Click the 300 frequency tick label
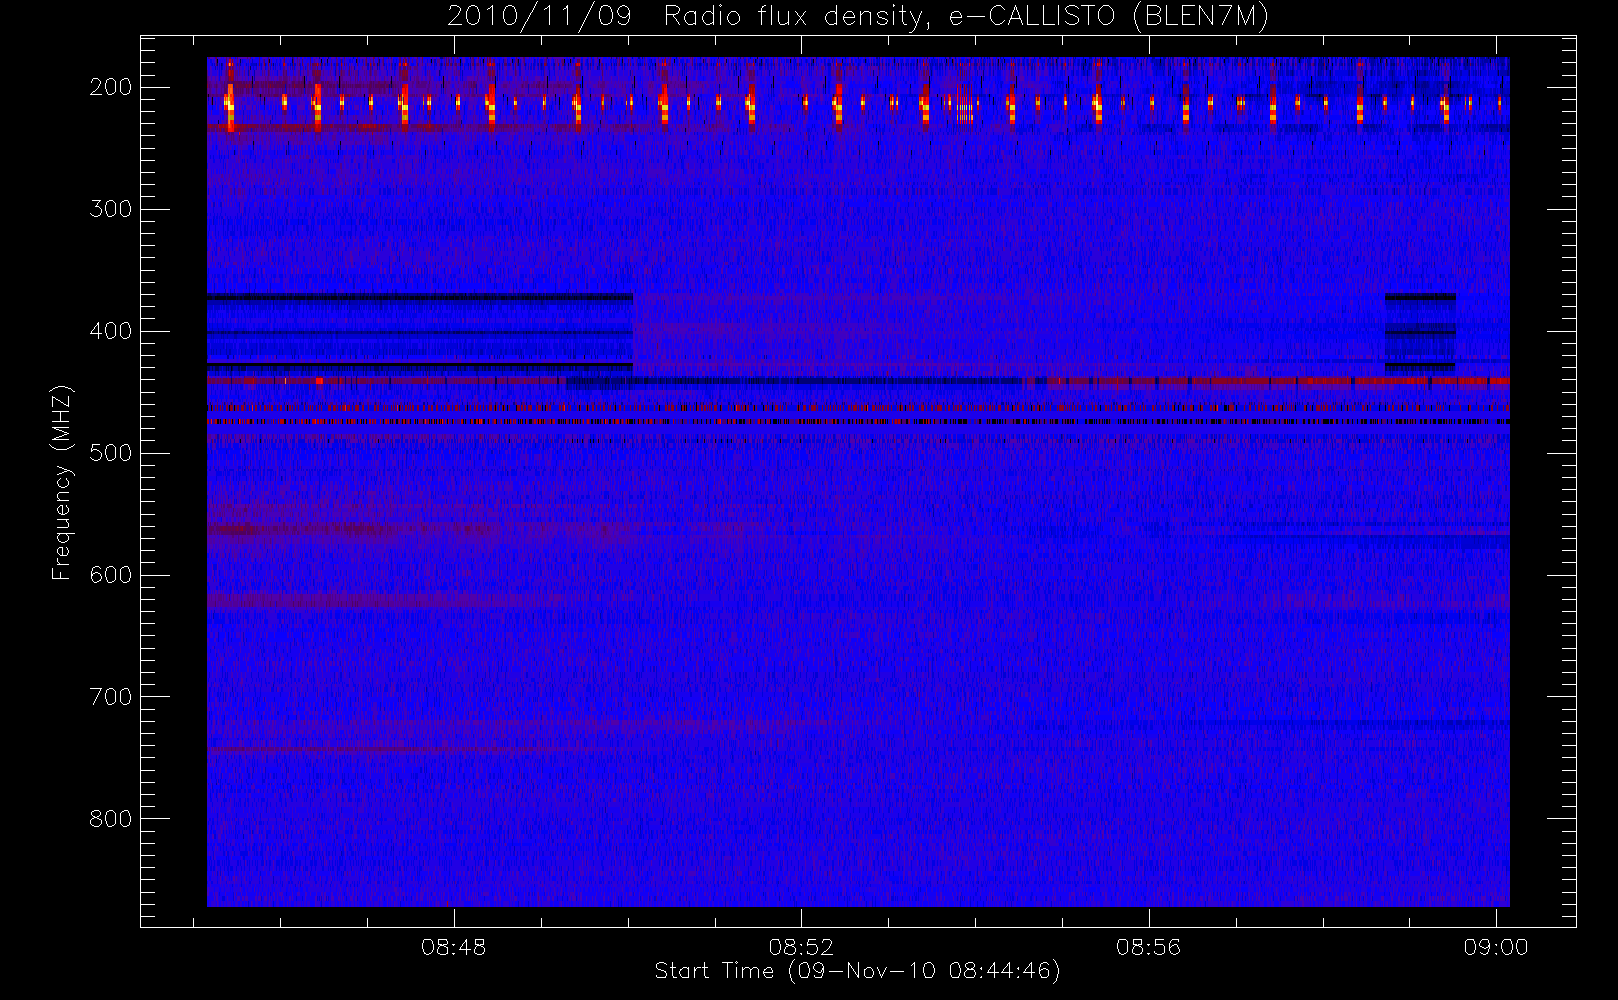The height and width of the screenshot is (1000, 1618). pyautogui.click(x=111, y=209)
